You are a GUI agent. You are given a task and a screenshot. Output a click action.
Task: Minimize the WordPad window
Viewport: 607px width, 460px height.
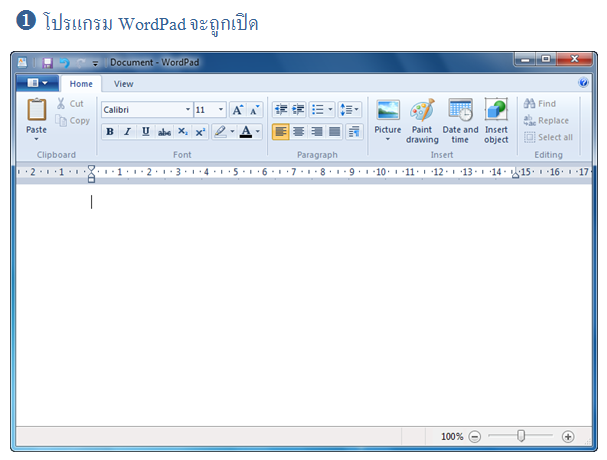(525, 59)
